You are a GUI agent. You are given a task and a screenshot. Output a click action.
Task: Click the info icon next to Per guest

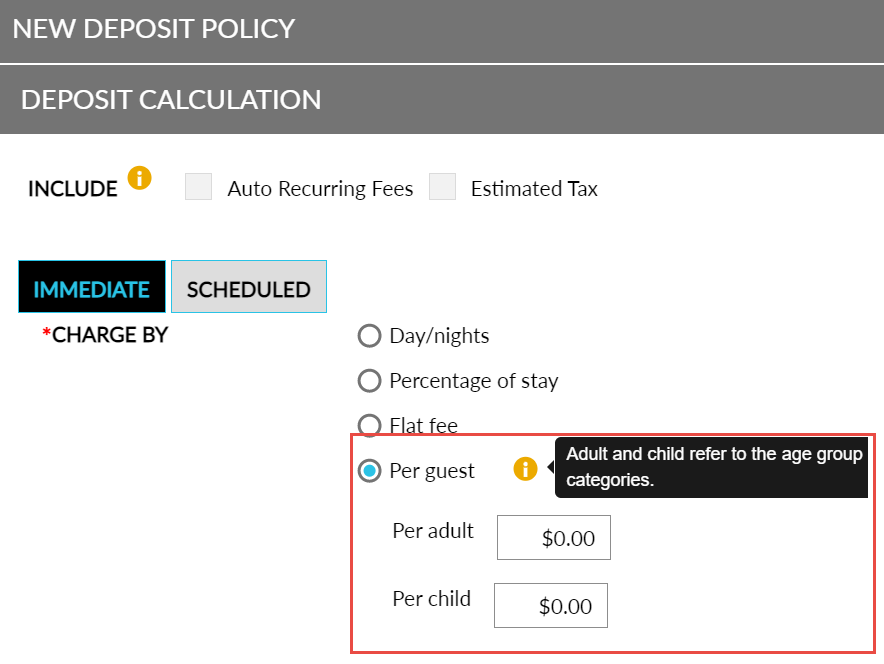(525, 468)
